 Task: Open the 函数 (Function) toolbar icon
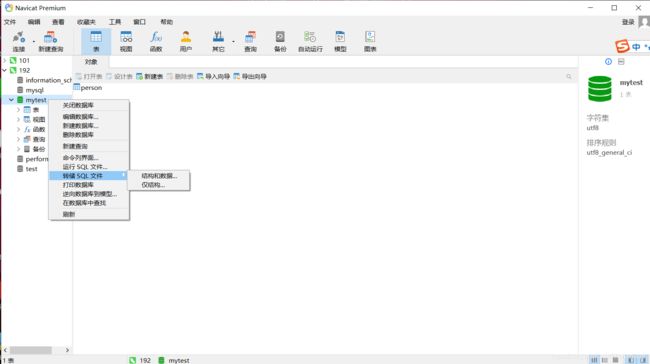tap(156, 41)
